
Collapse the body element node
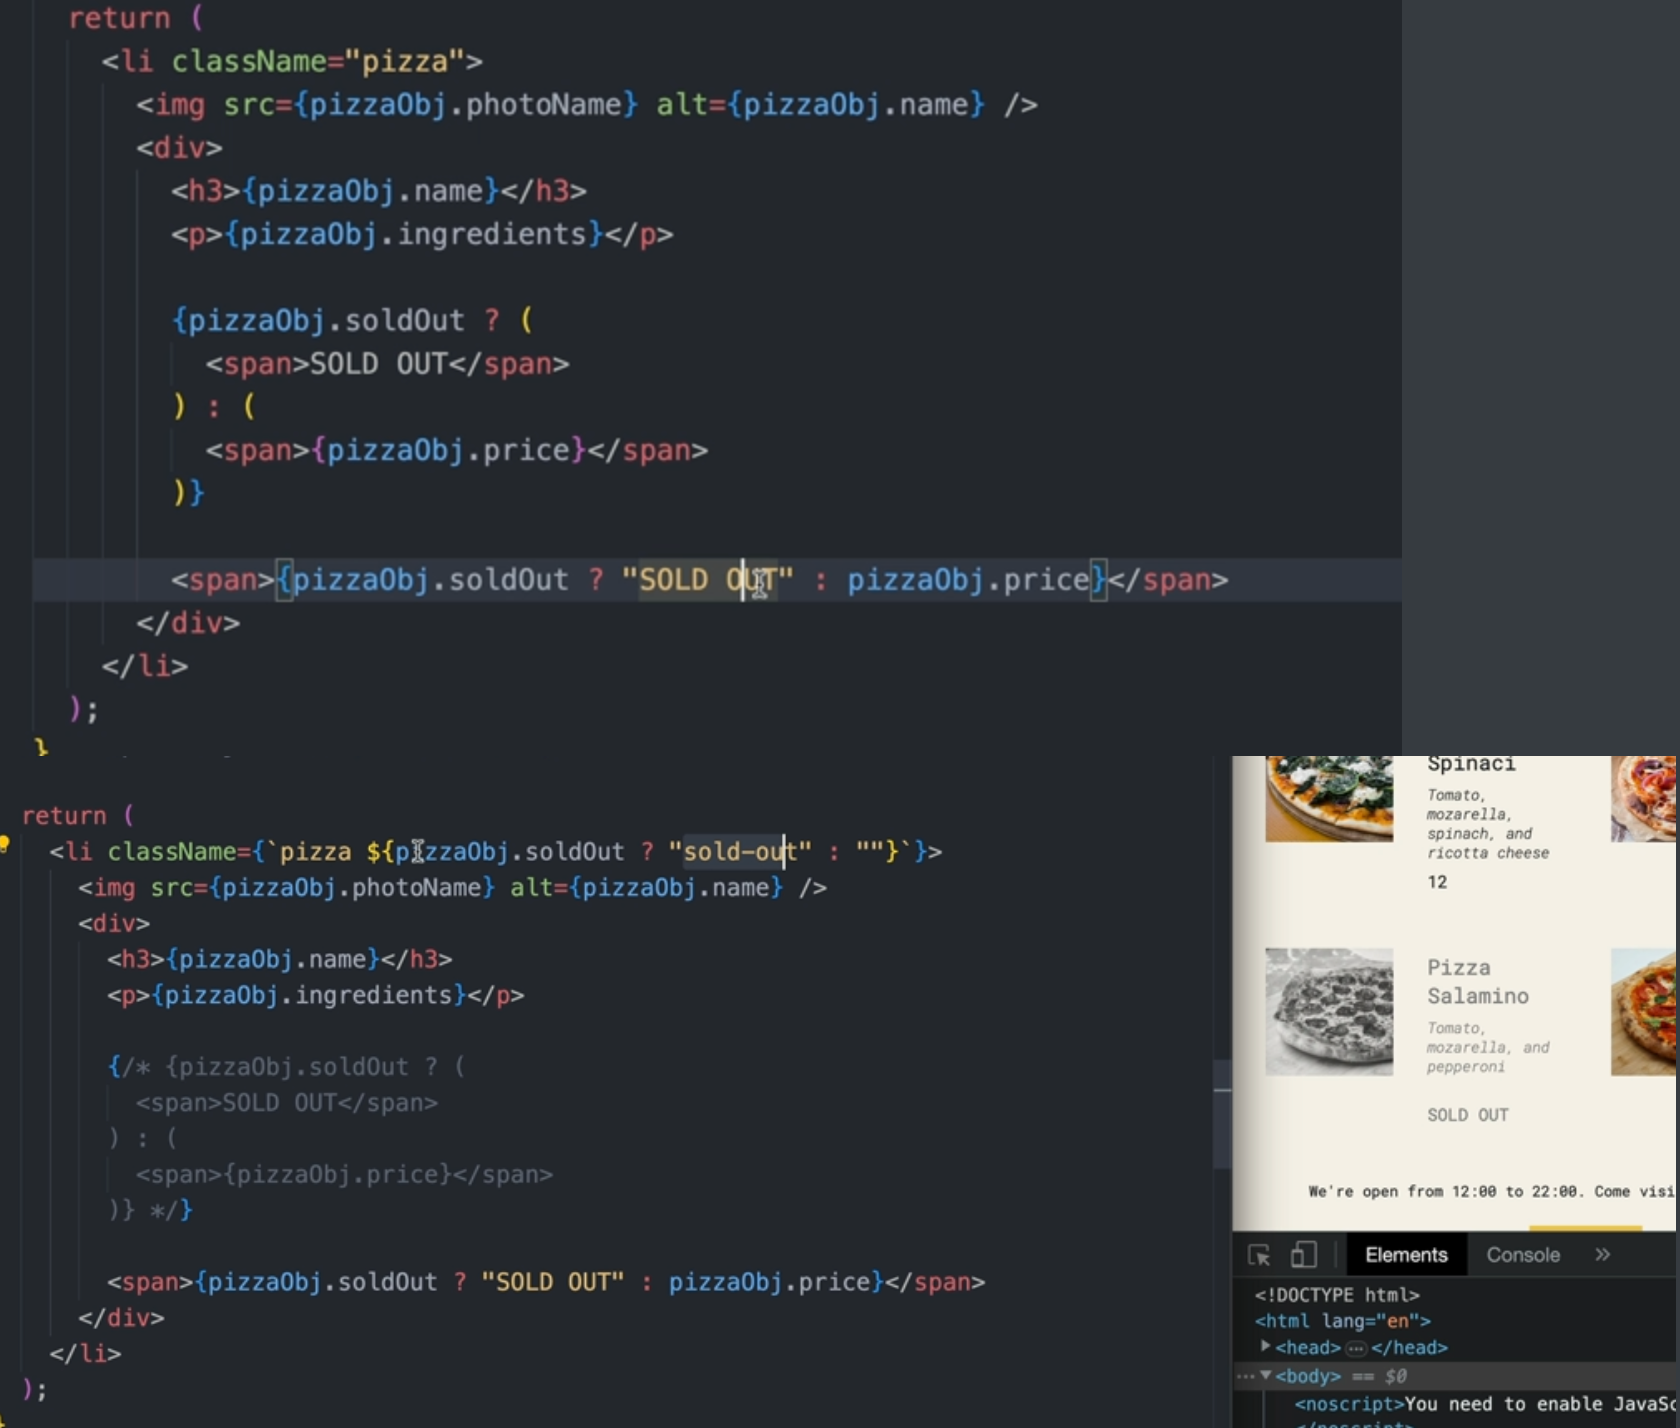pos(1263,1376)
